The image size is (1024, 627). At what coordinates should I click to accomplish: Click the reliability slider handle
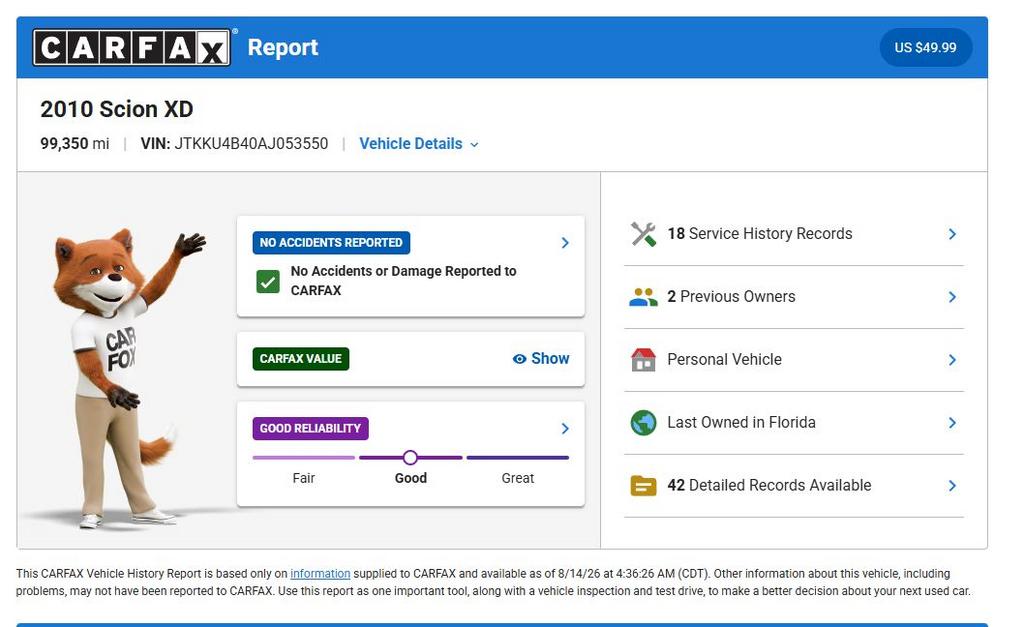click(x=410, y=457)
